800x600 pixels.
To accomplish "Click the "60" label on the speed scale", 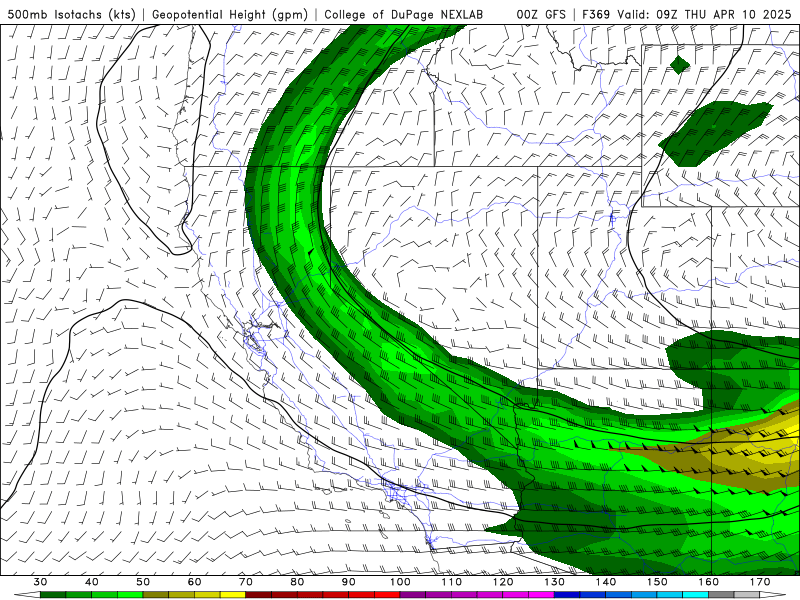I will pyautogui.click(x=194, y=582).
